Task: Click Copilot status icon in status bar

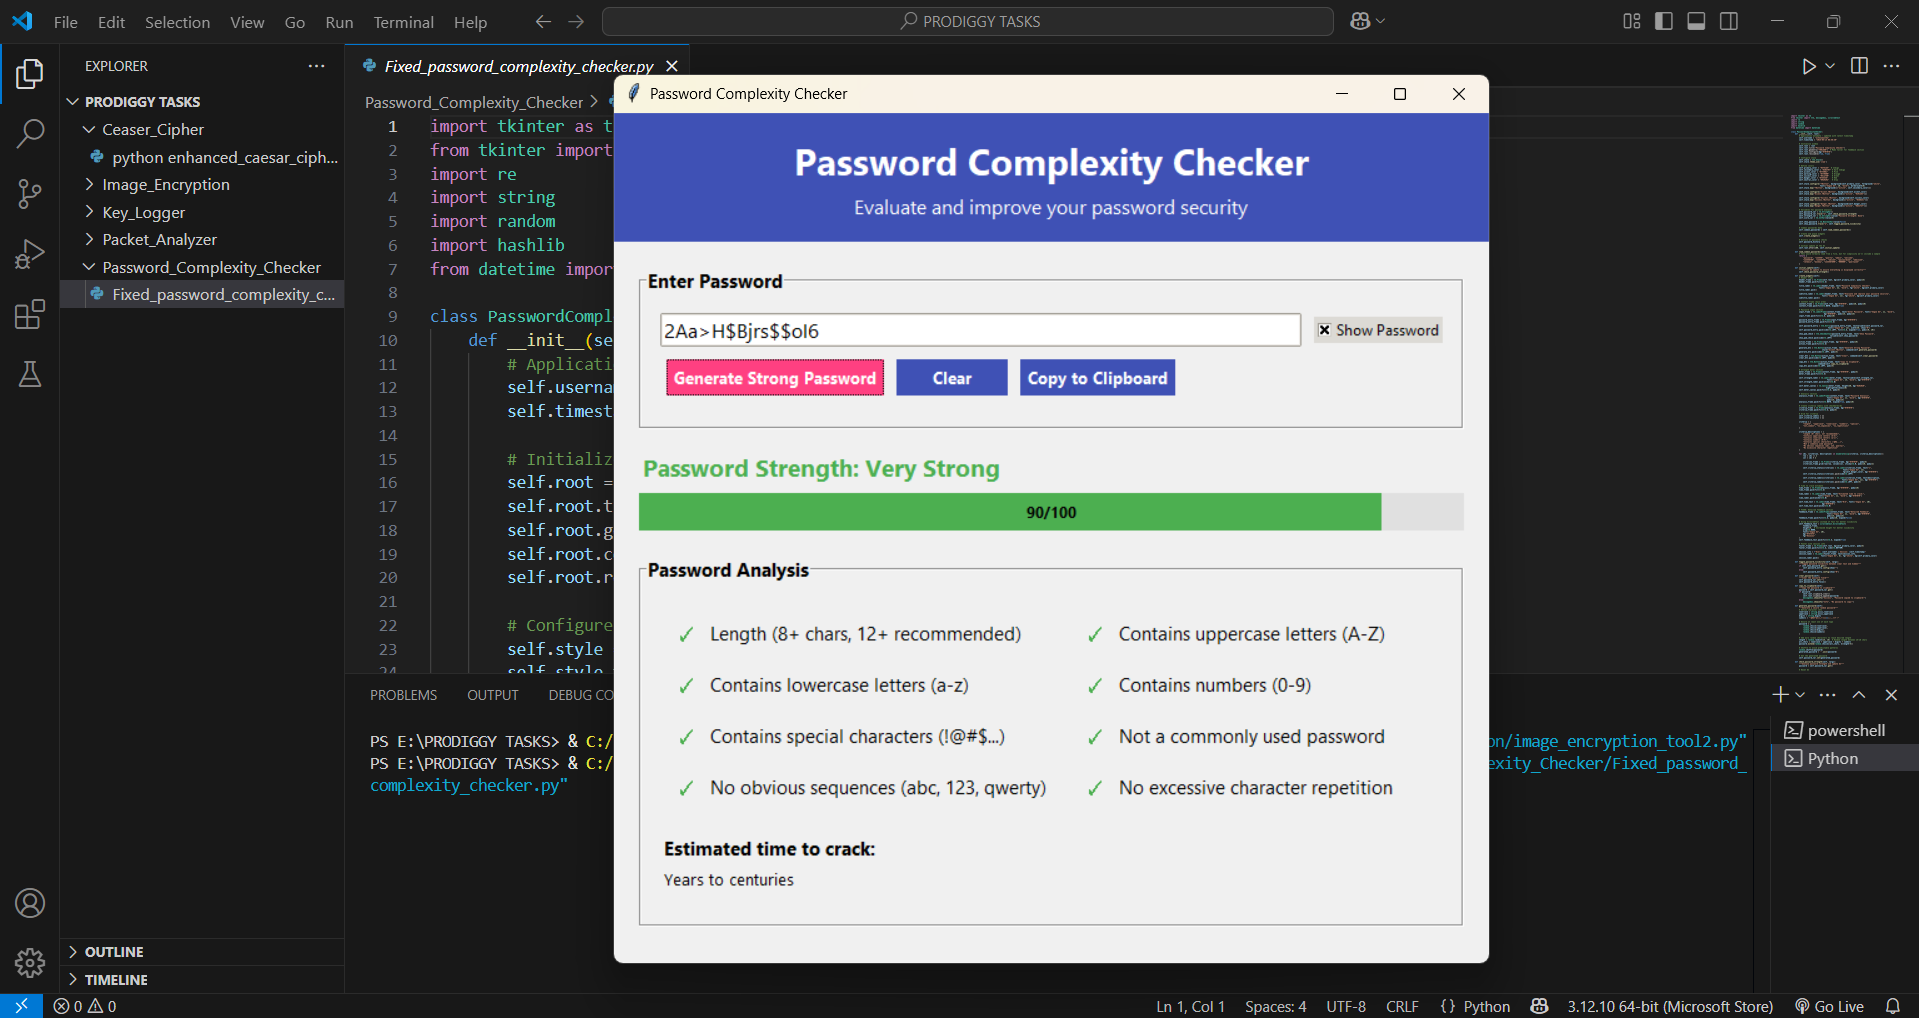Action: coord(1539,1006)
